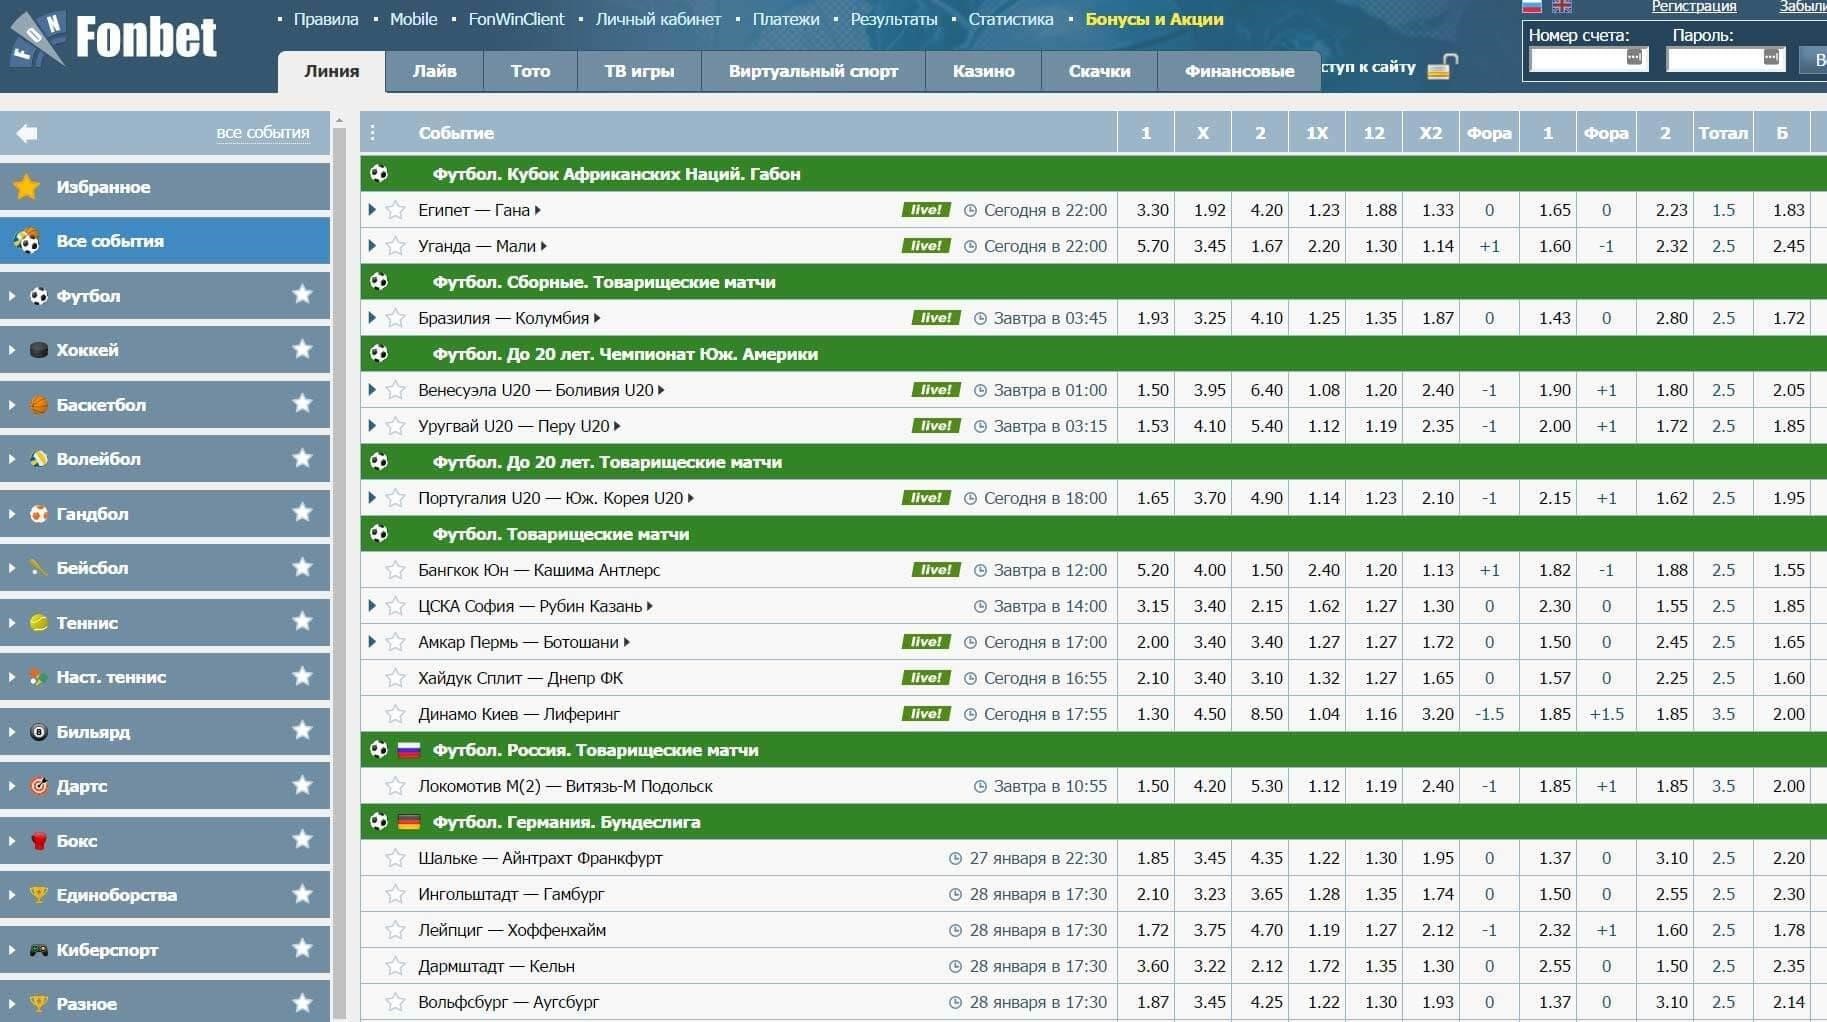
Task: Expand the Португалия U20 — Юж. Корея U20 row
Action: pyautogui.click(x=372, y=498)
